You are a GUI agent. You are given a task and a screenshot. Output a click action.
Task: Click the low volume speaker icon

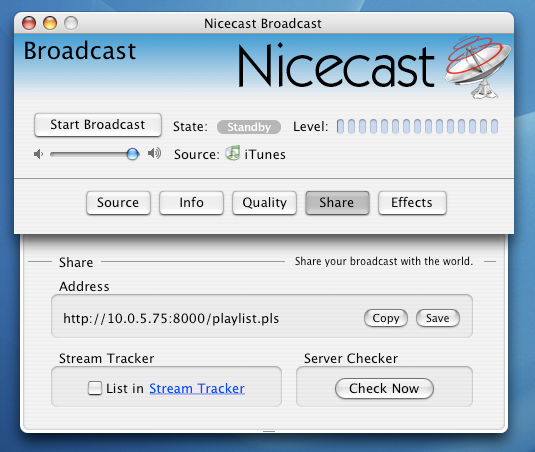tap(38, 154)
